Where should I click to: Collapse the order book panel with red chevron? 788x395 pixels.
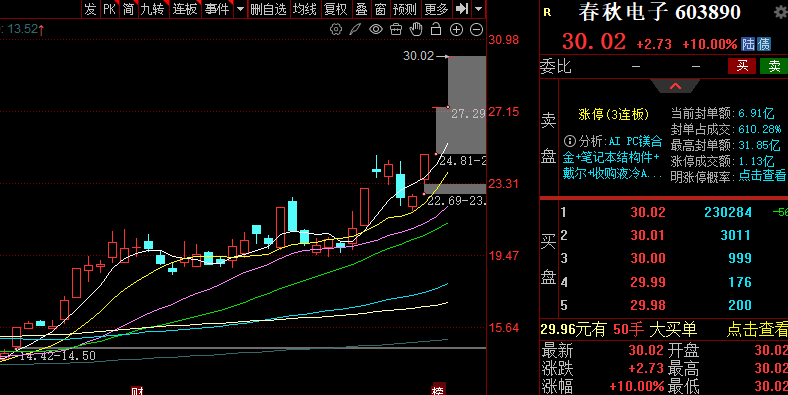pyautogui.click(x=675, y=86)
